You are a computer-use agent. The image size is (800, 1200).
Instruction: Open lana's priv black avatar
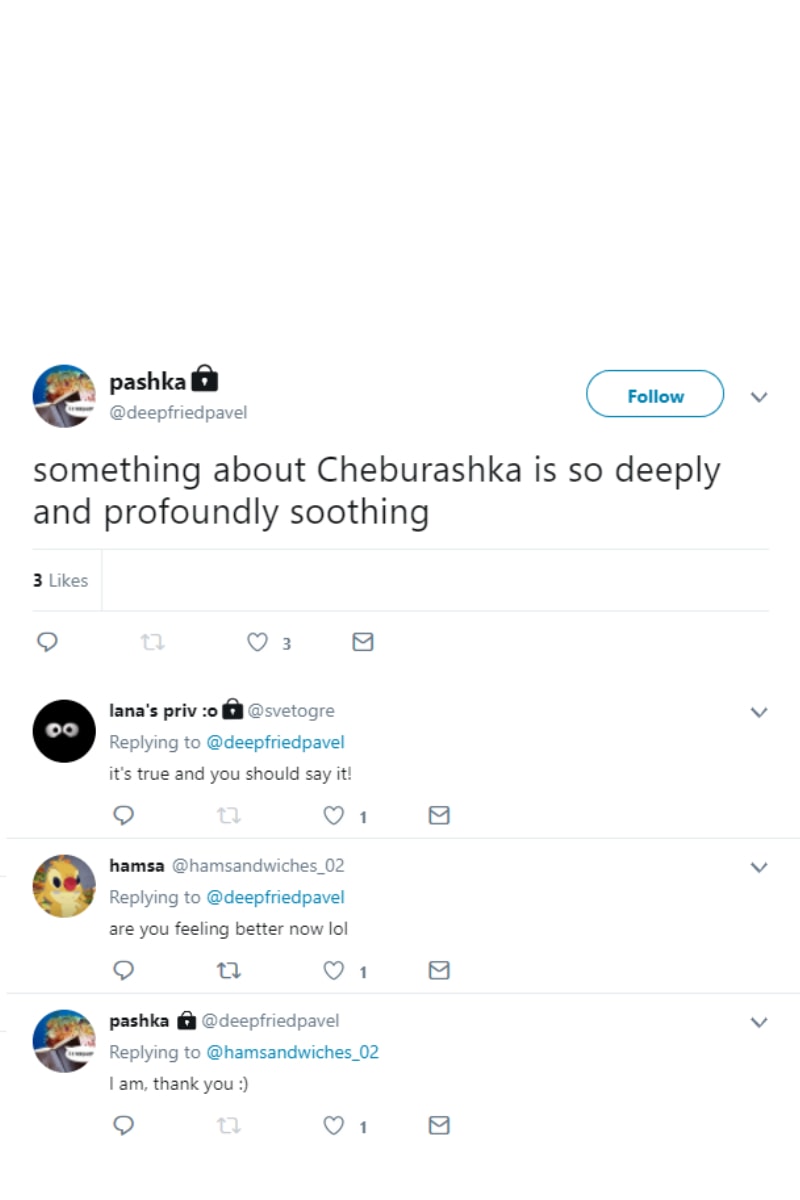pyautogui.click(x=64, y=731)
